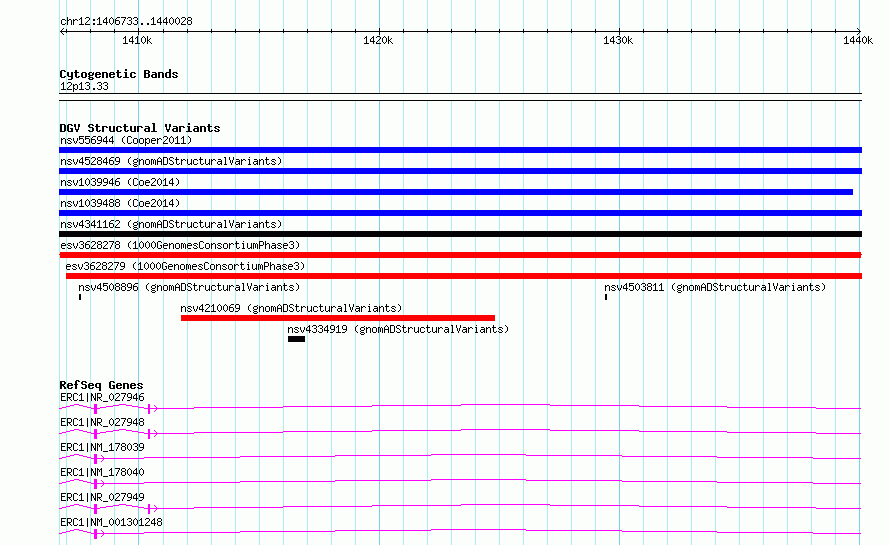
Task: Open the nsv4210069 (gnomADStructuralVariants) label
Action: pos(291,308)
